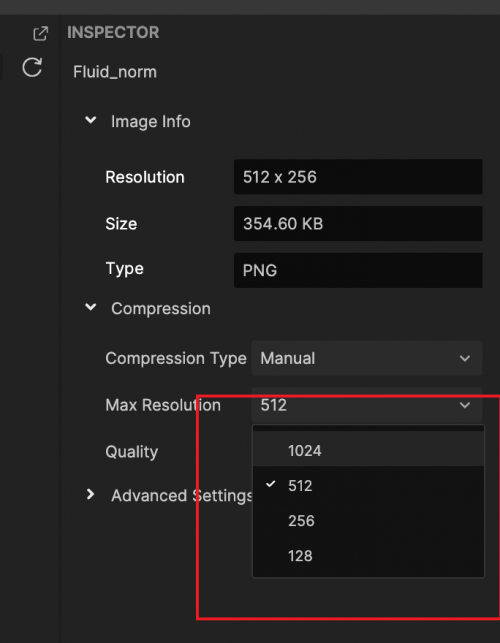
Task: Click the Compression Type dropdown chevron arrow
Action: click(465, 358)
